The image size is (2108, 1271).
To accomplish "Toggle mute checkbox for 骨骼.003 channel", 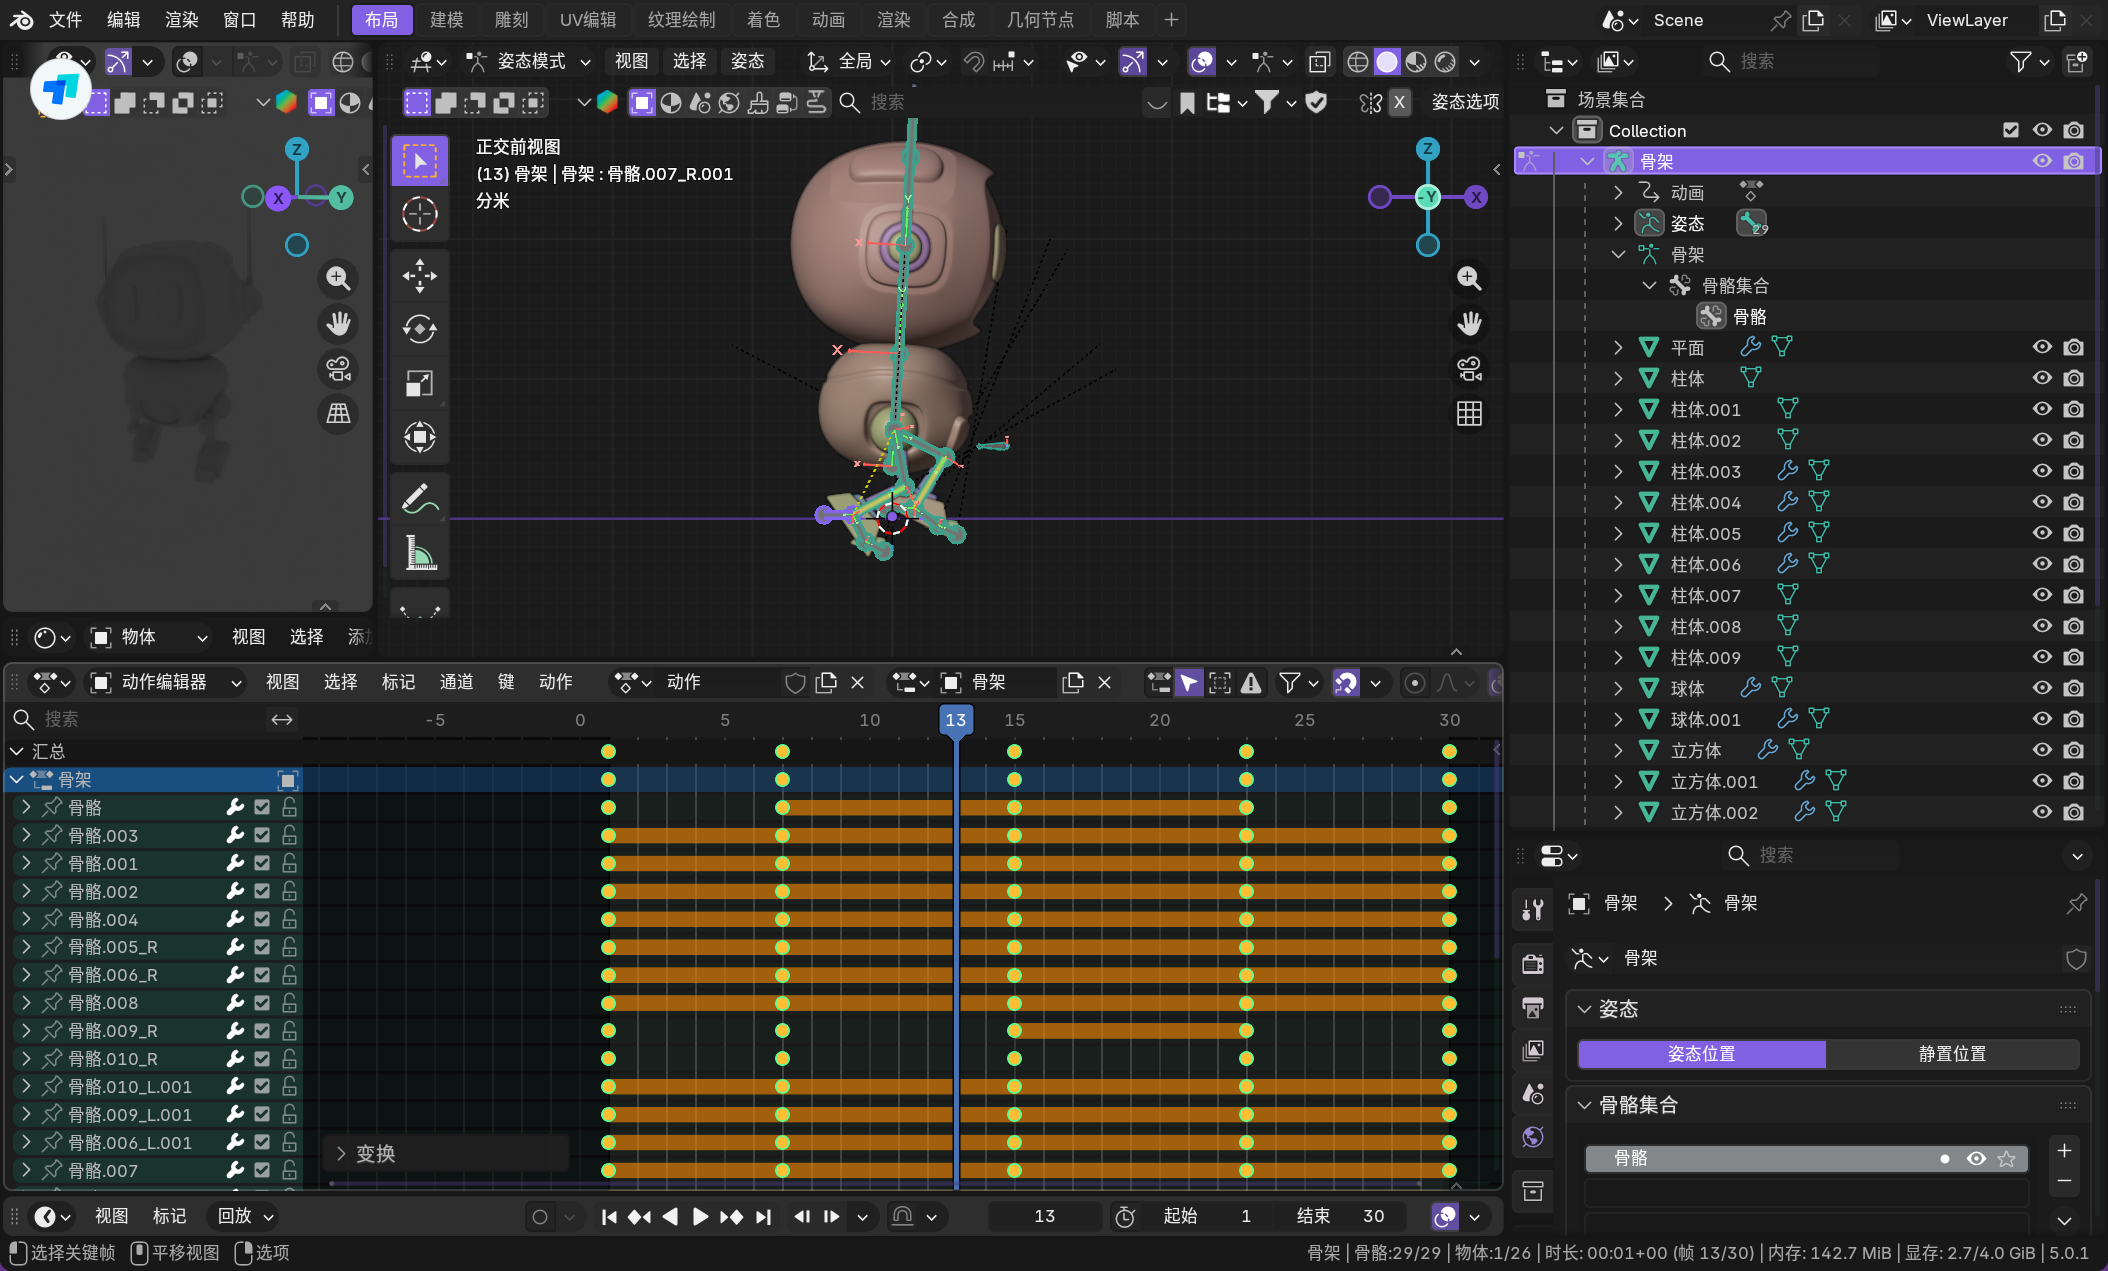I will pyautogui.click(x=262, y=835).
